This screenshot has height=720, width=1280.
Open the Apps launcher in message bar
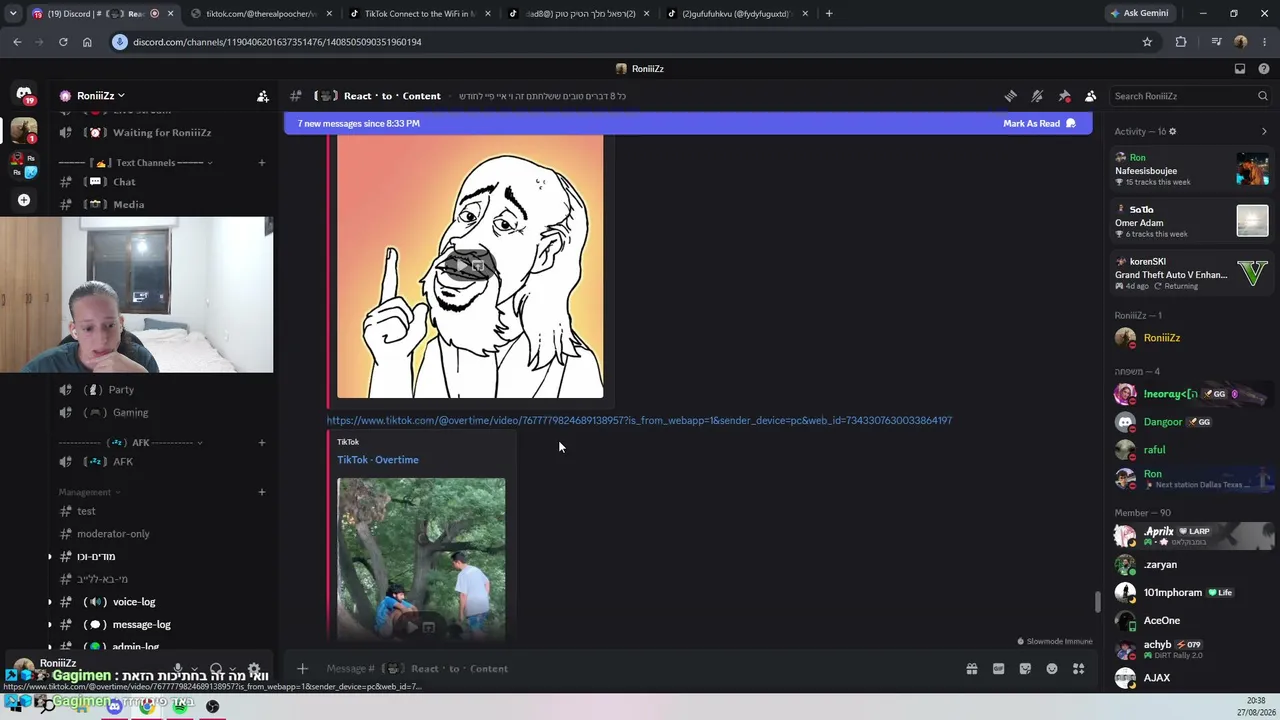[x=1078, y=669]
